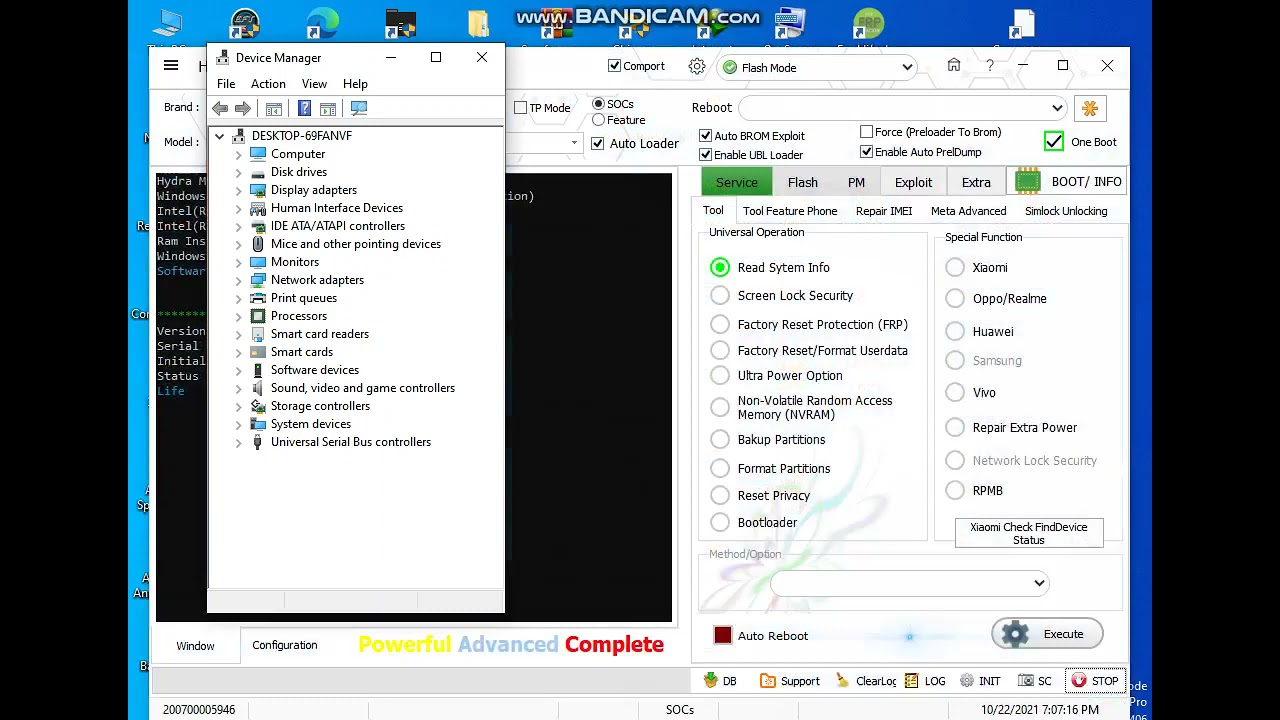Open the Meta Advanced sub-tab
Image resolution: width=1280 pixels, height=720 pixels.
968,211
